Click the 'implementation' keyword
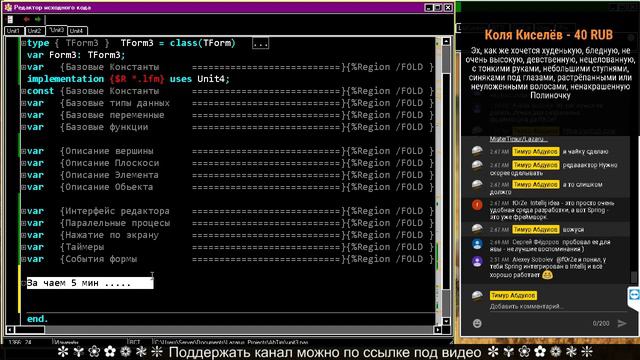The image size is (640, 360). tap(65, 79)
